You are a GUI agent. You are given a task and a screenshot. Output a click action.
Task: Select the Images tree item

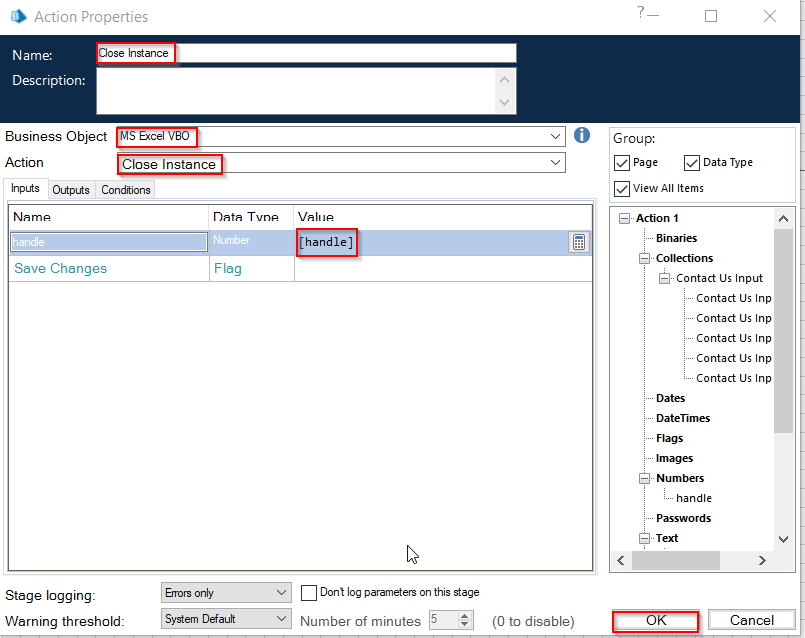click(x=674, y=458)
